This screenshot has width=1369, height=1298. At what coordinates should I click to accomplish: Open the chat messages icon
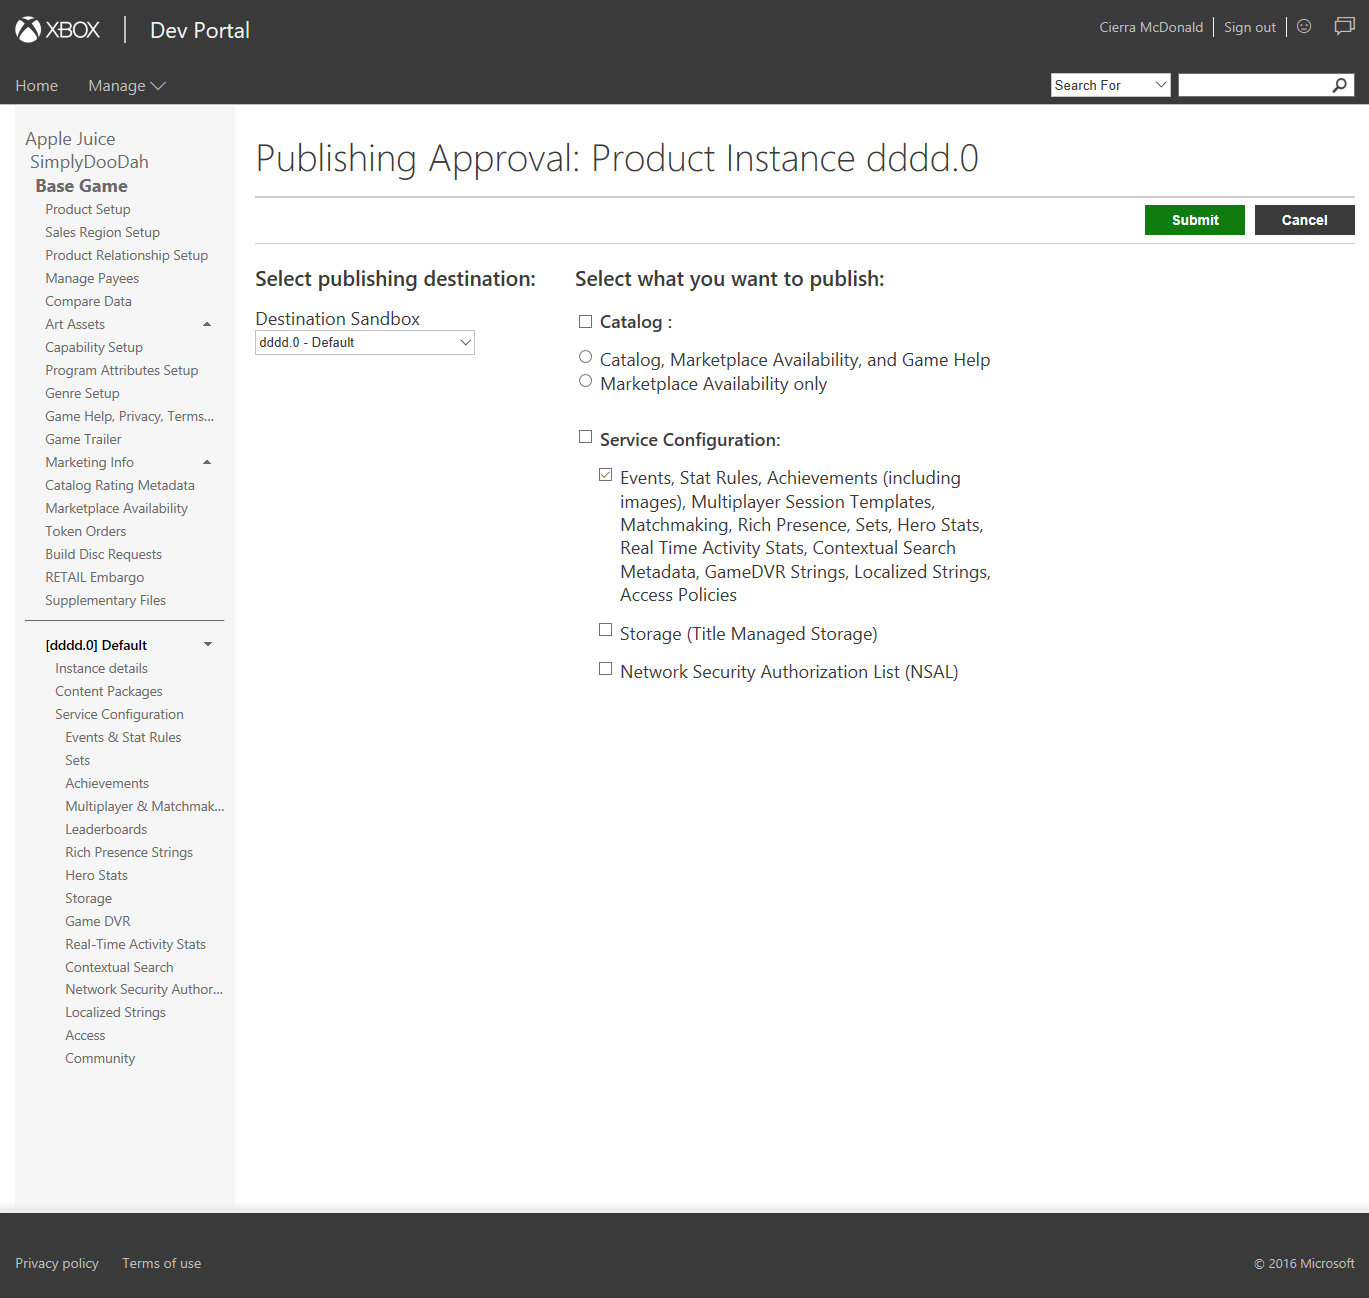[x=1344, y=26]
